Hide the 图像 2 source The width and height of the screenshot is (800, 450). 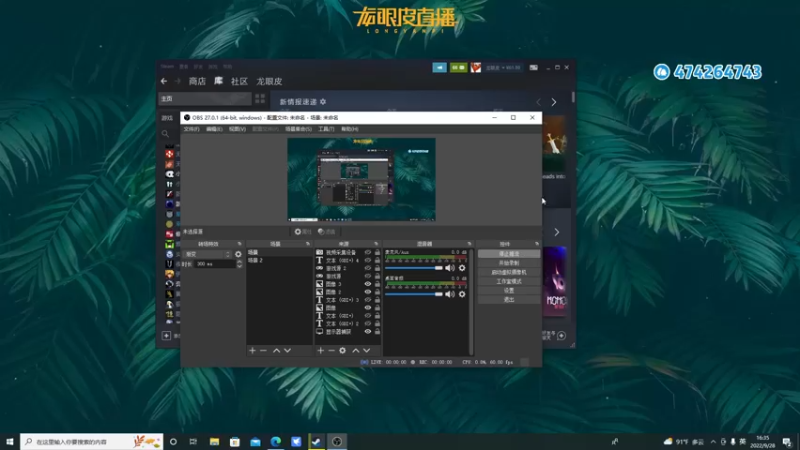pos(368,292)
